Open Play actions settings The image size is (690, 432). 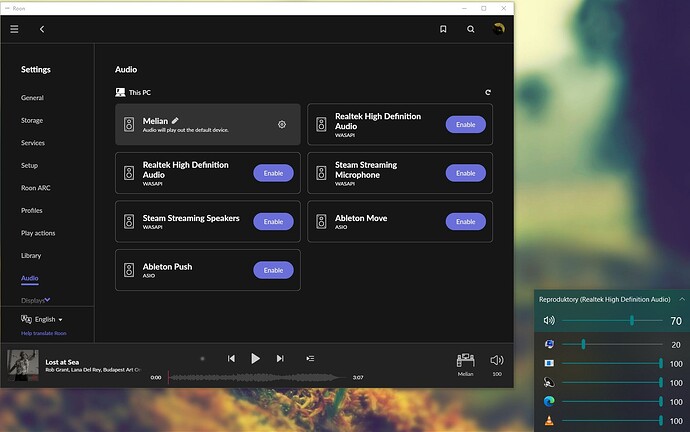coord(38,233)
